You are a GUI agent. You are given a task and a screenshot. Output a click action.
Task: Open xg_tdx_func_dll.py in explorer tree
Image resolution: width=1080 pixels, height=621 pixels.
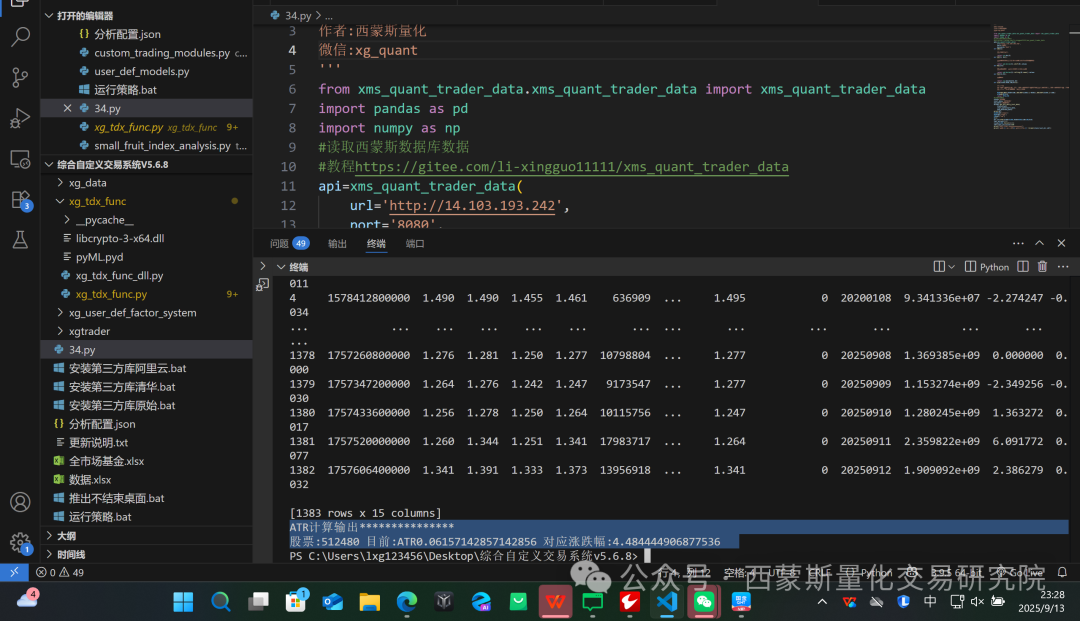coord(119,275)
